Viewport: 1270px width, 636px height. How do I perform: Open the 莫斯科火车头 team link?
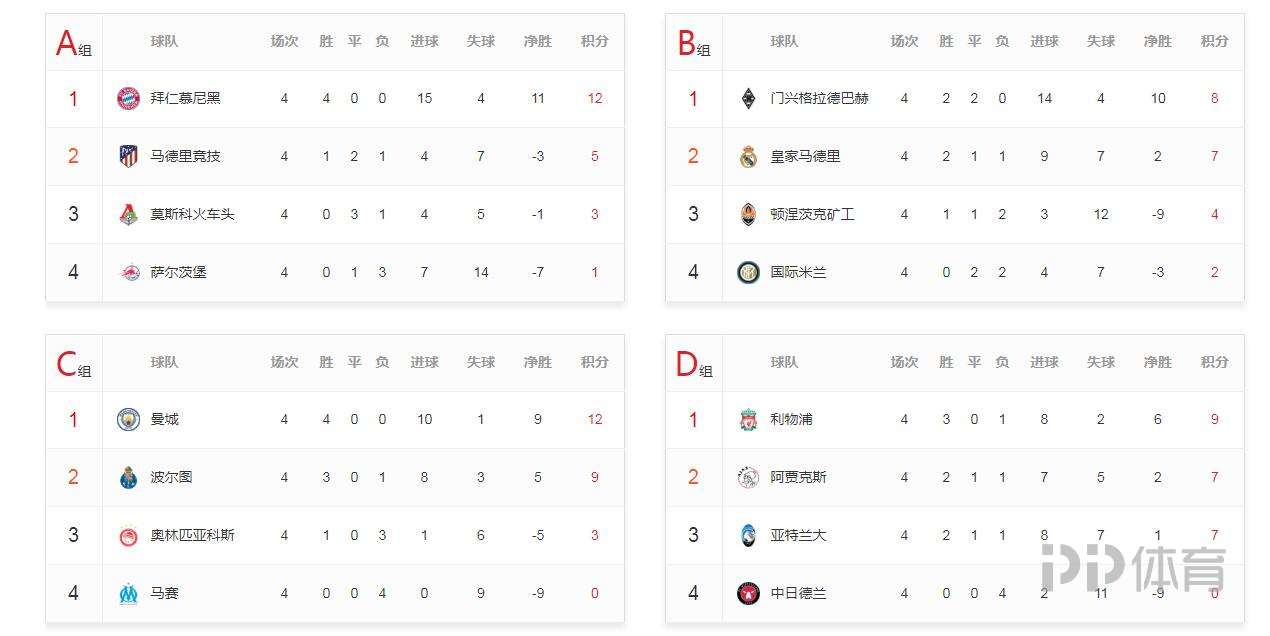point(192,214)
